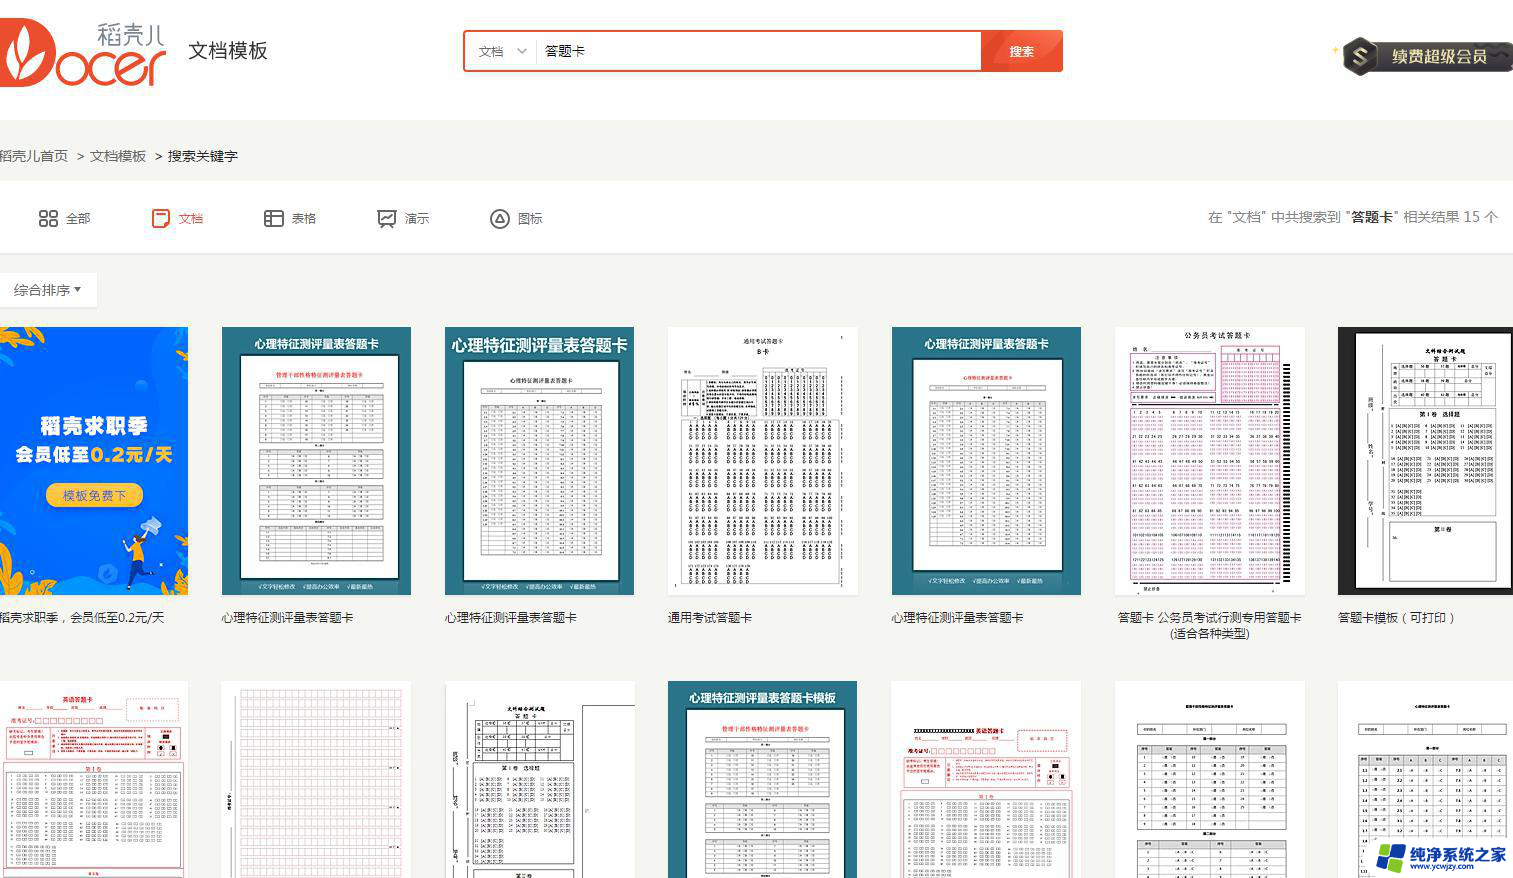This screenshot has width=1513, height=878.
Task: Click the 图标 category icon
Action: point(500,218)
